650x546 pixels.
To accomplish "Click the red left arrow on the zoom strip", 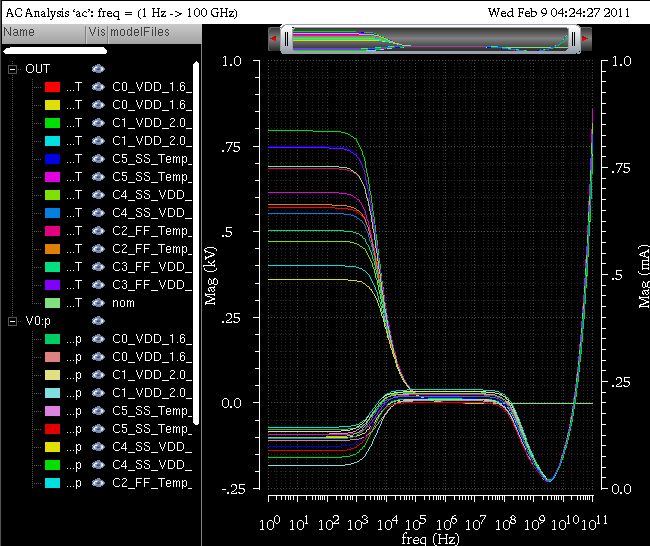I will point(273,39).
